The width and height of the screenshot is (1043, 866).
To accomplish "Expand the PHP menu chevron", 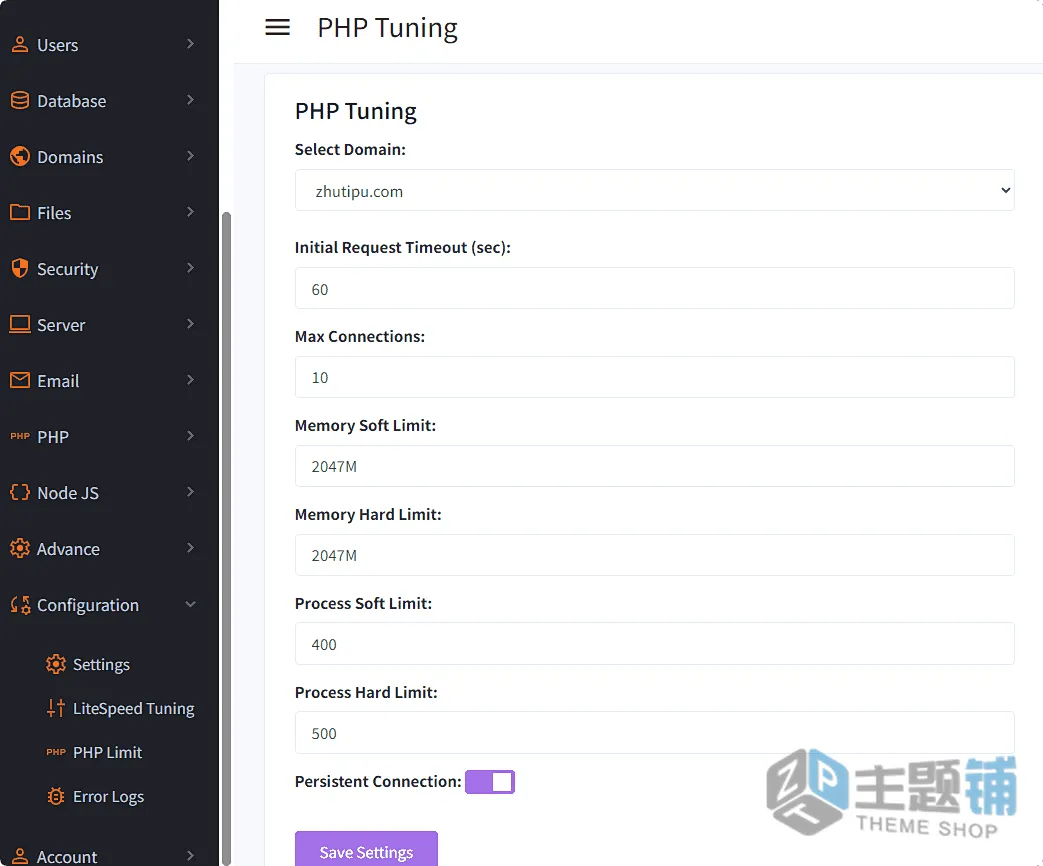I will coord(190,436).
